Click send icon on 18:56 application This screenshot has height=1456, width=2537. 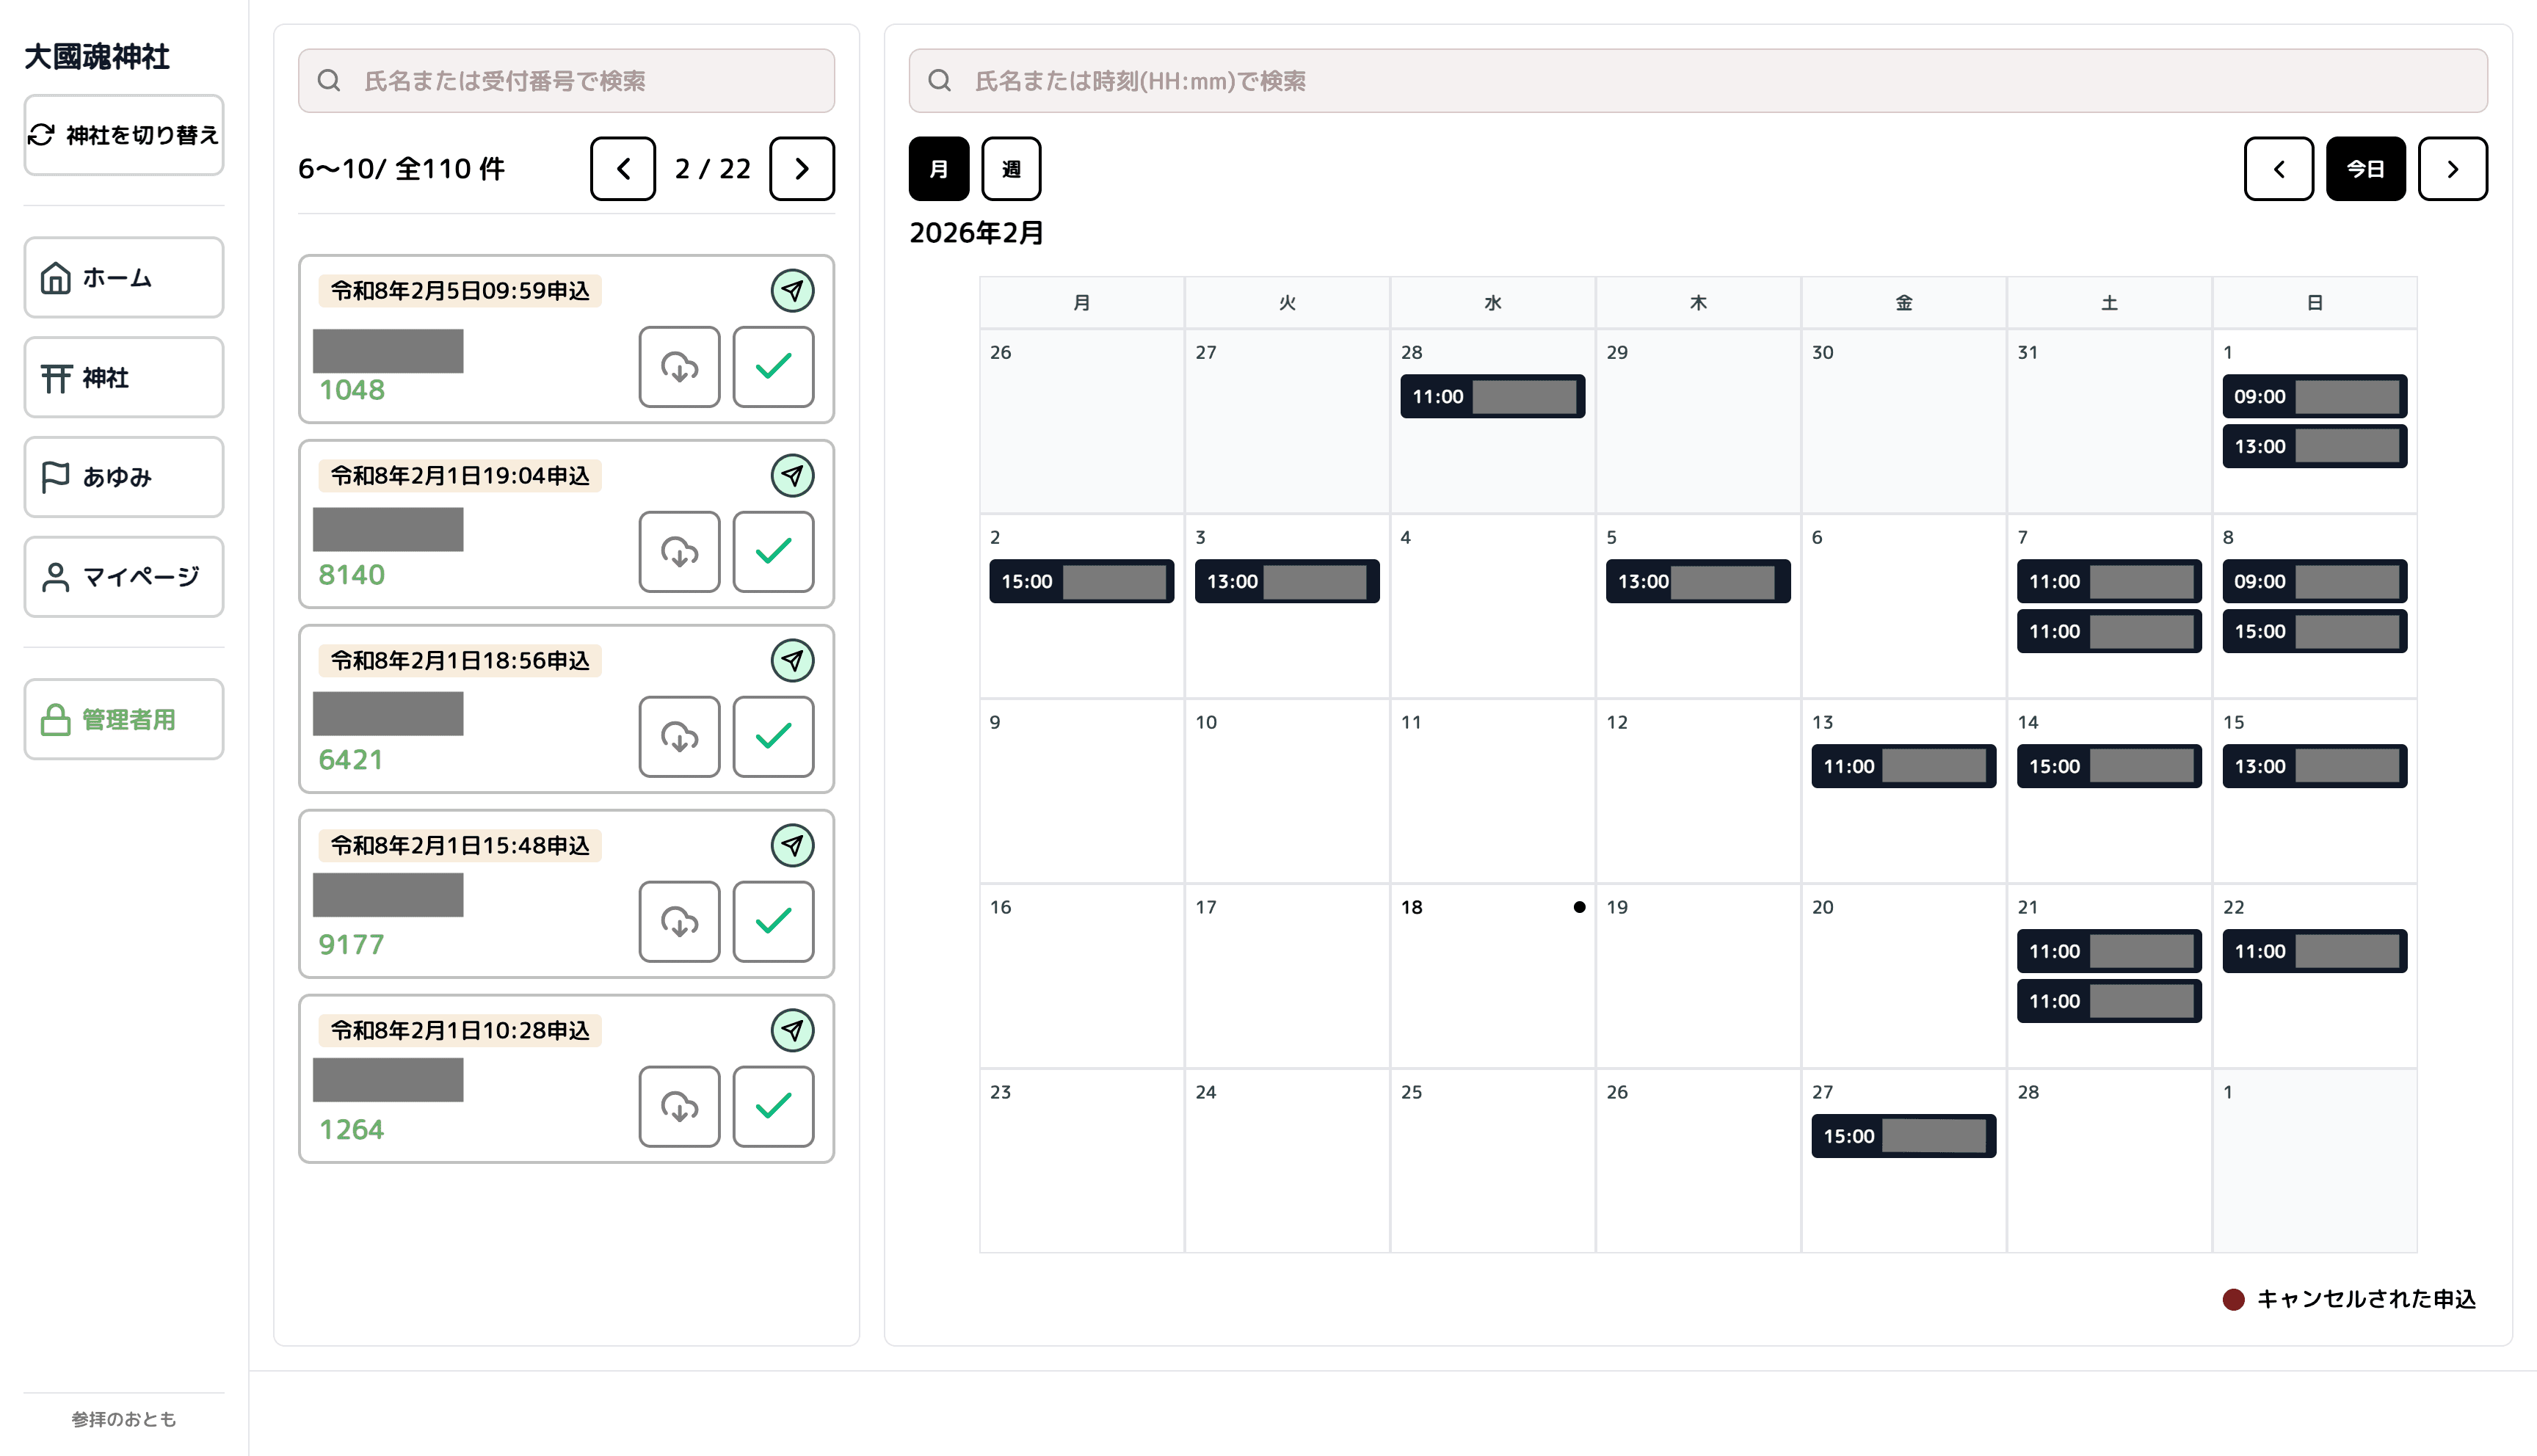click(792, 660)
